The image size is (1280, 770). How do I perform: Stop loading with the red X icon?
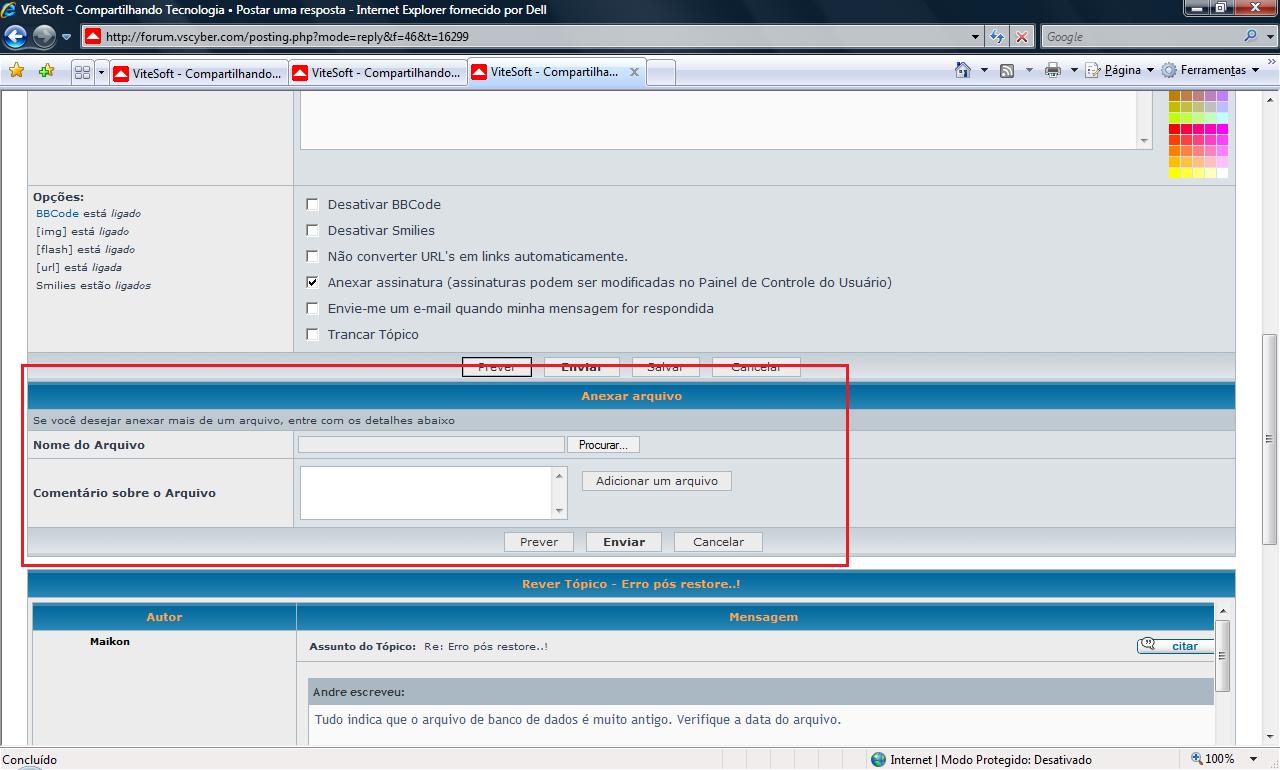1021,37
